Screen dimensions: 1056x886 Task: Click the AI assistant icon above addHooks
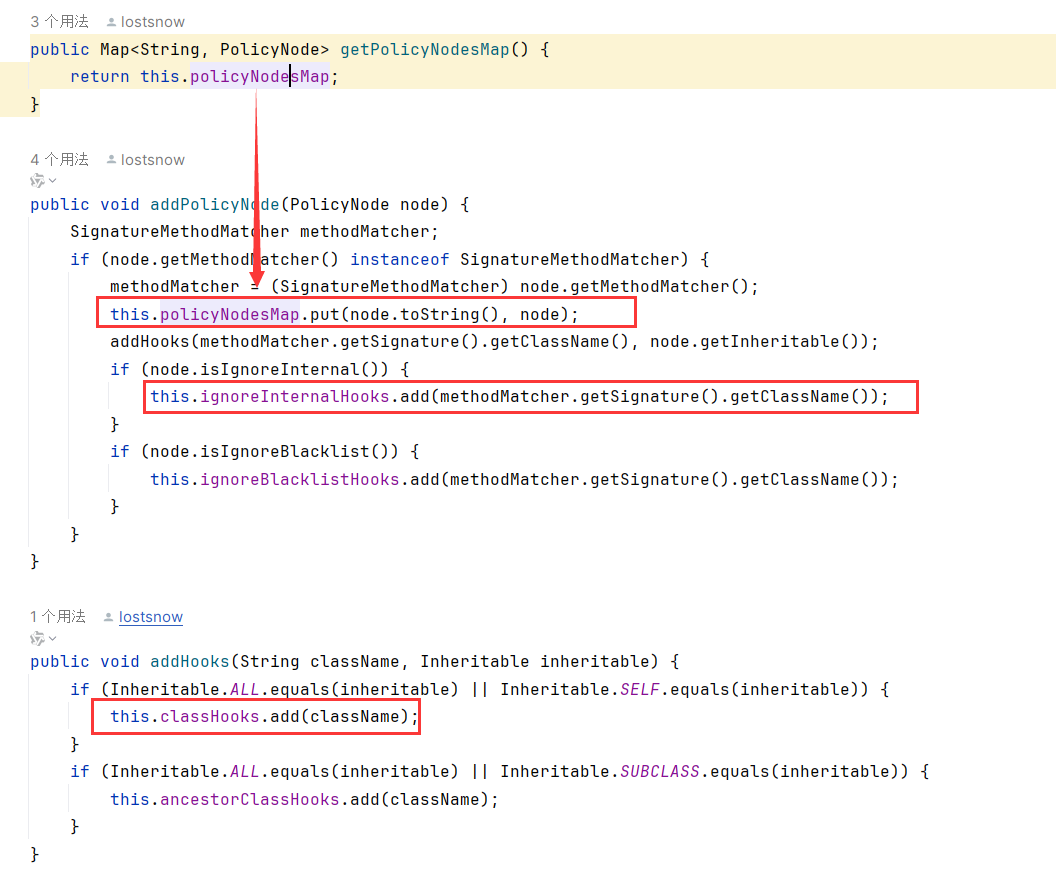pyautogui.click(x=37, y=638)
